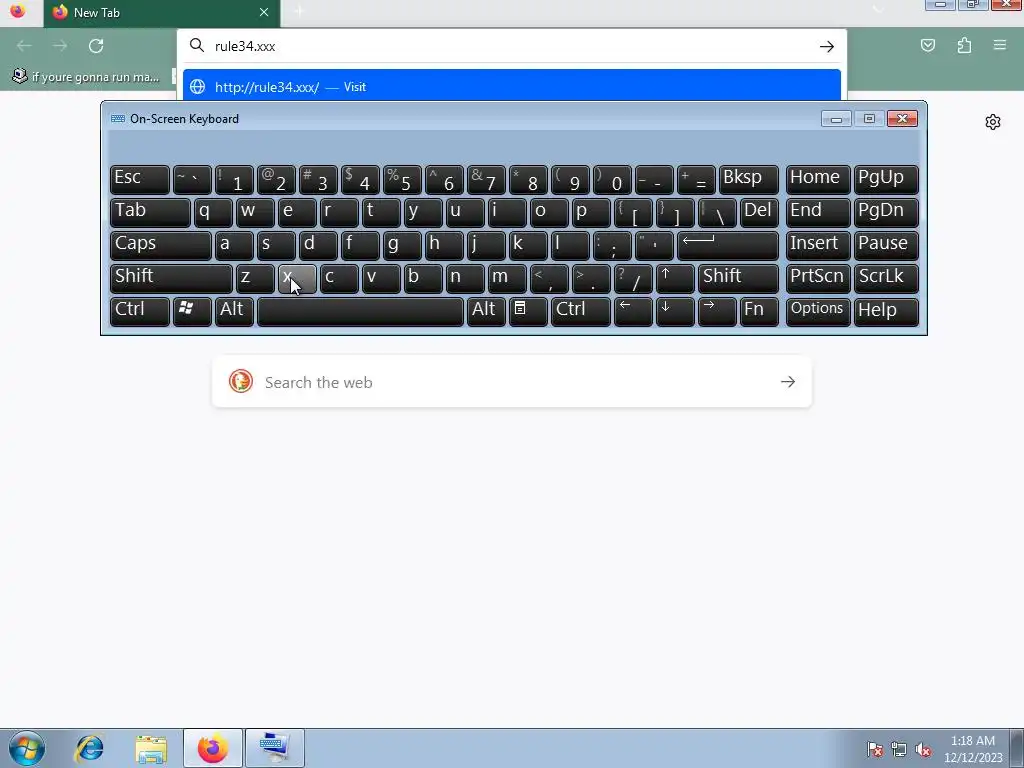Screen dimensions: 1024x768
Task: Click the Search the web box
Action: [x=511, y=382]
